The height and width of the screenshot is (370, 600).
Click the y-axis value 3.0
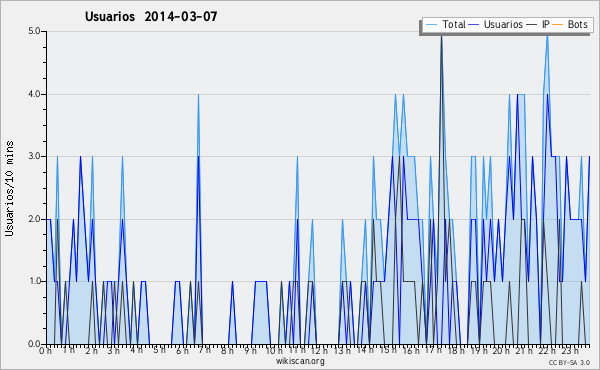[x=34, y=156]
